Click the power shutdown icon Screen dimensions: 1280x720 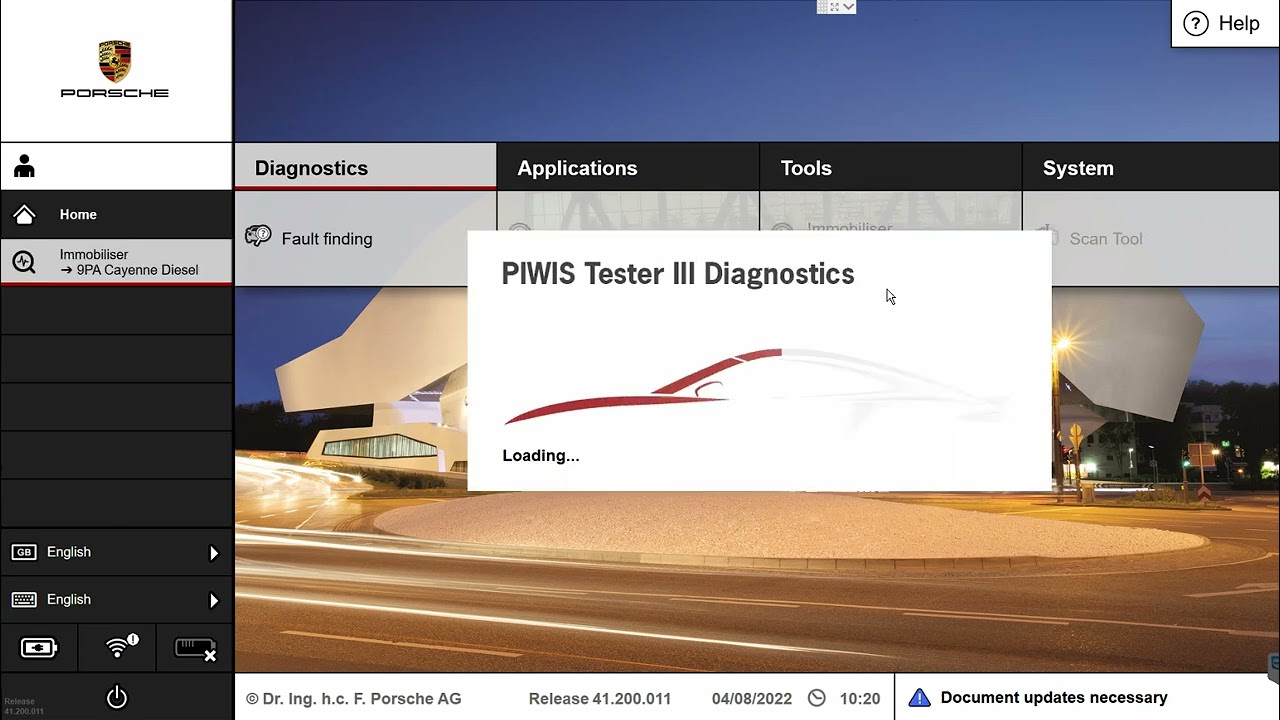117,696
